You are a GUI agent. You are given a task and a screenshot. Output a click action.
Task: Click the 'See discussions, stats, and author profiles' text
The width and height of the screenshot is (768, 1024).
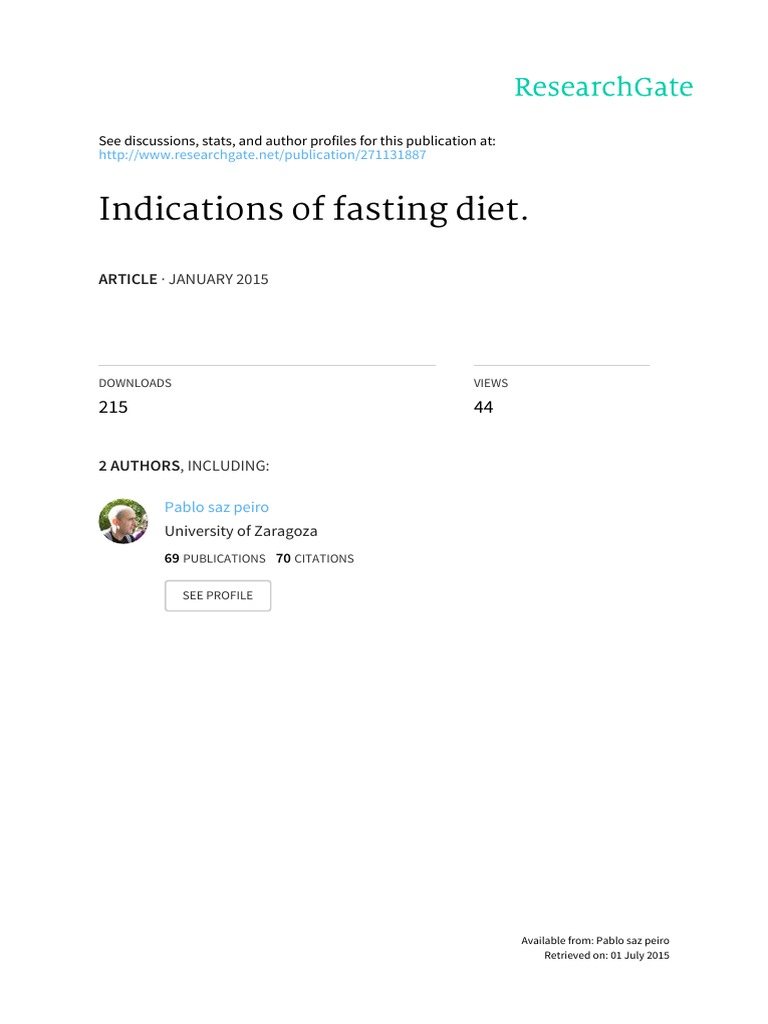tap(297, 141)
